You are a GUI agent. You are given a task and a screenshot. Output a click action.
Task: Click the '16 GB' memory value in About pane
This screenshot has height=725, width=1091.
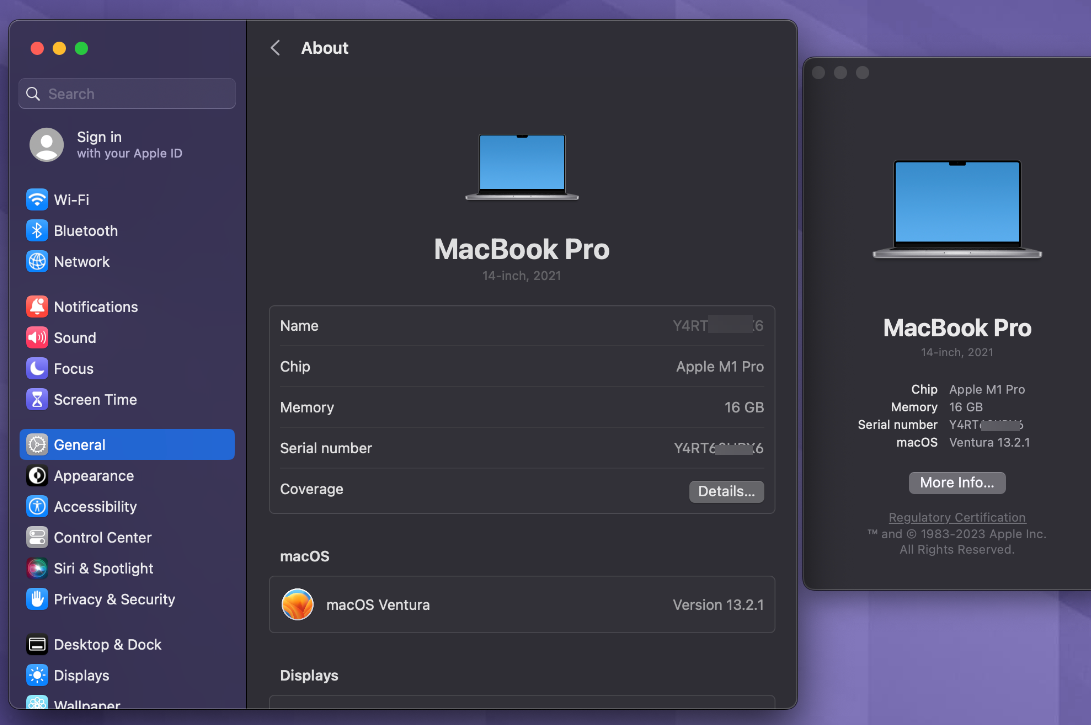click(x=744, y=407)
